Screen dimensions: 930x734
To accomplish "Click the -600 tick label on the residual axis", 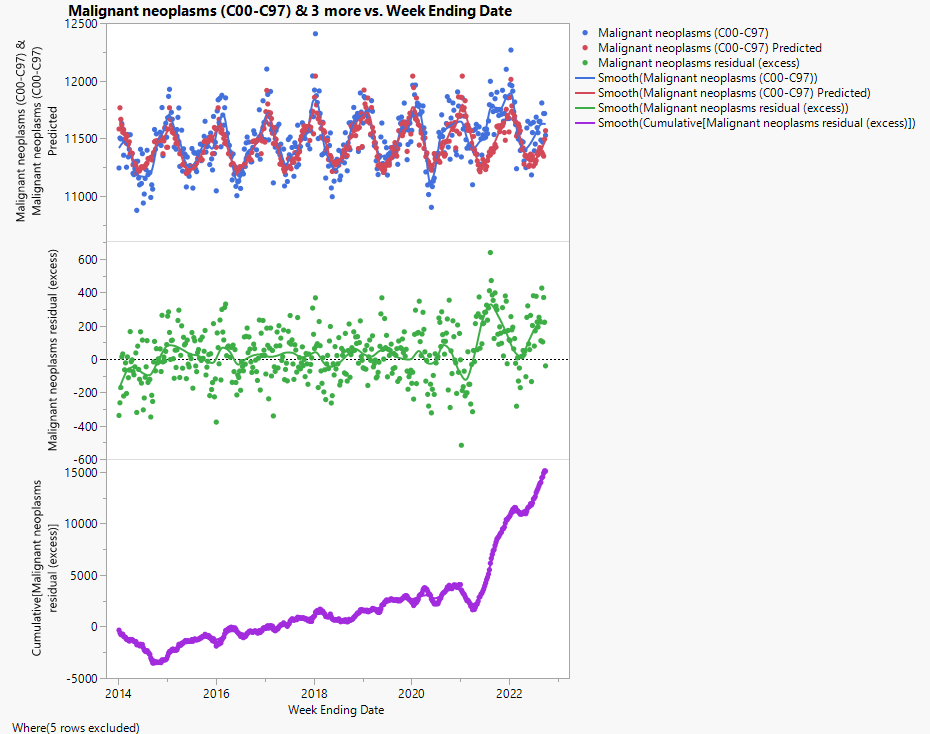I will tap(85, 459).
